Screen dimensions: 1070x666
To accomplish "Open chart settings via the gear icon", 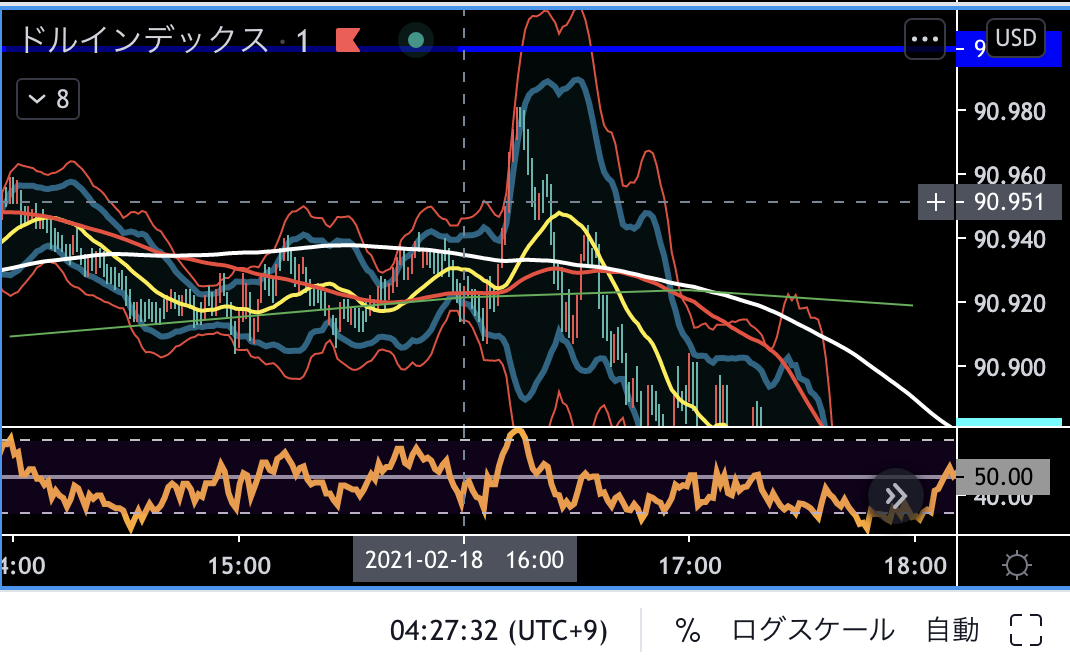I will pyautogui.click(x=1017, y=566).
